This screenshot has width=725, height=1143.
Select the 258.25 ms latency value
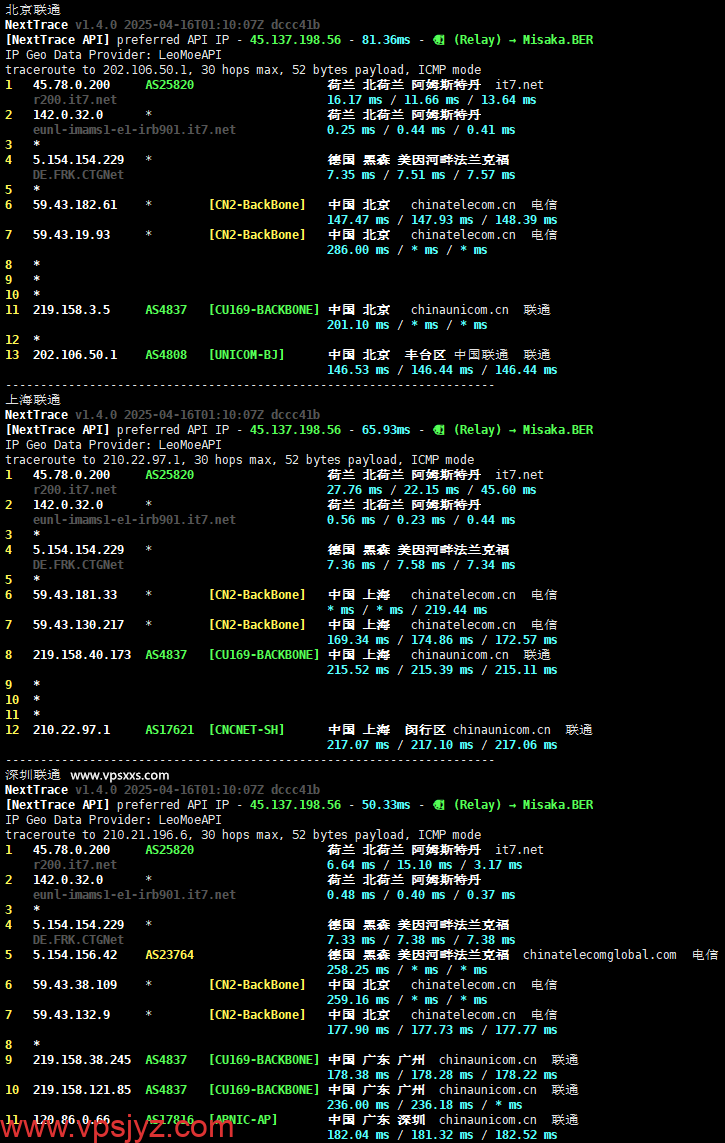[358, 970]
